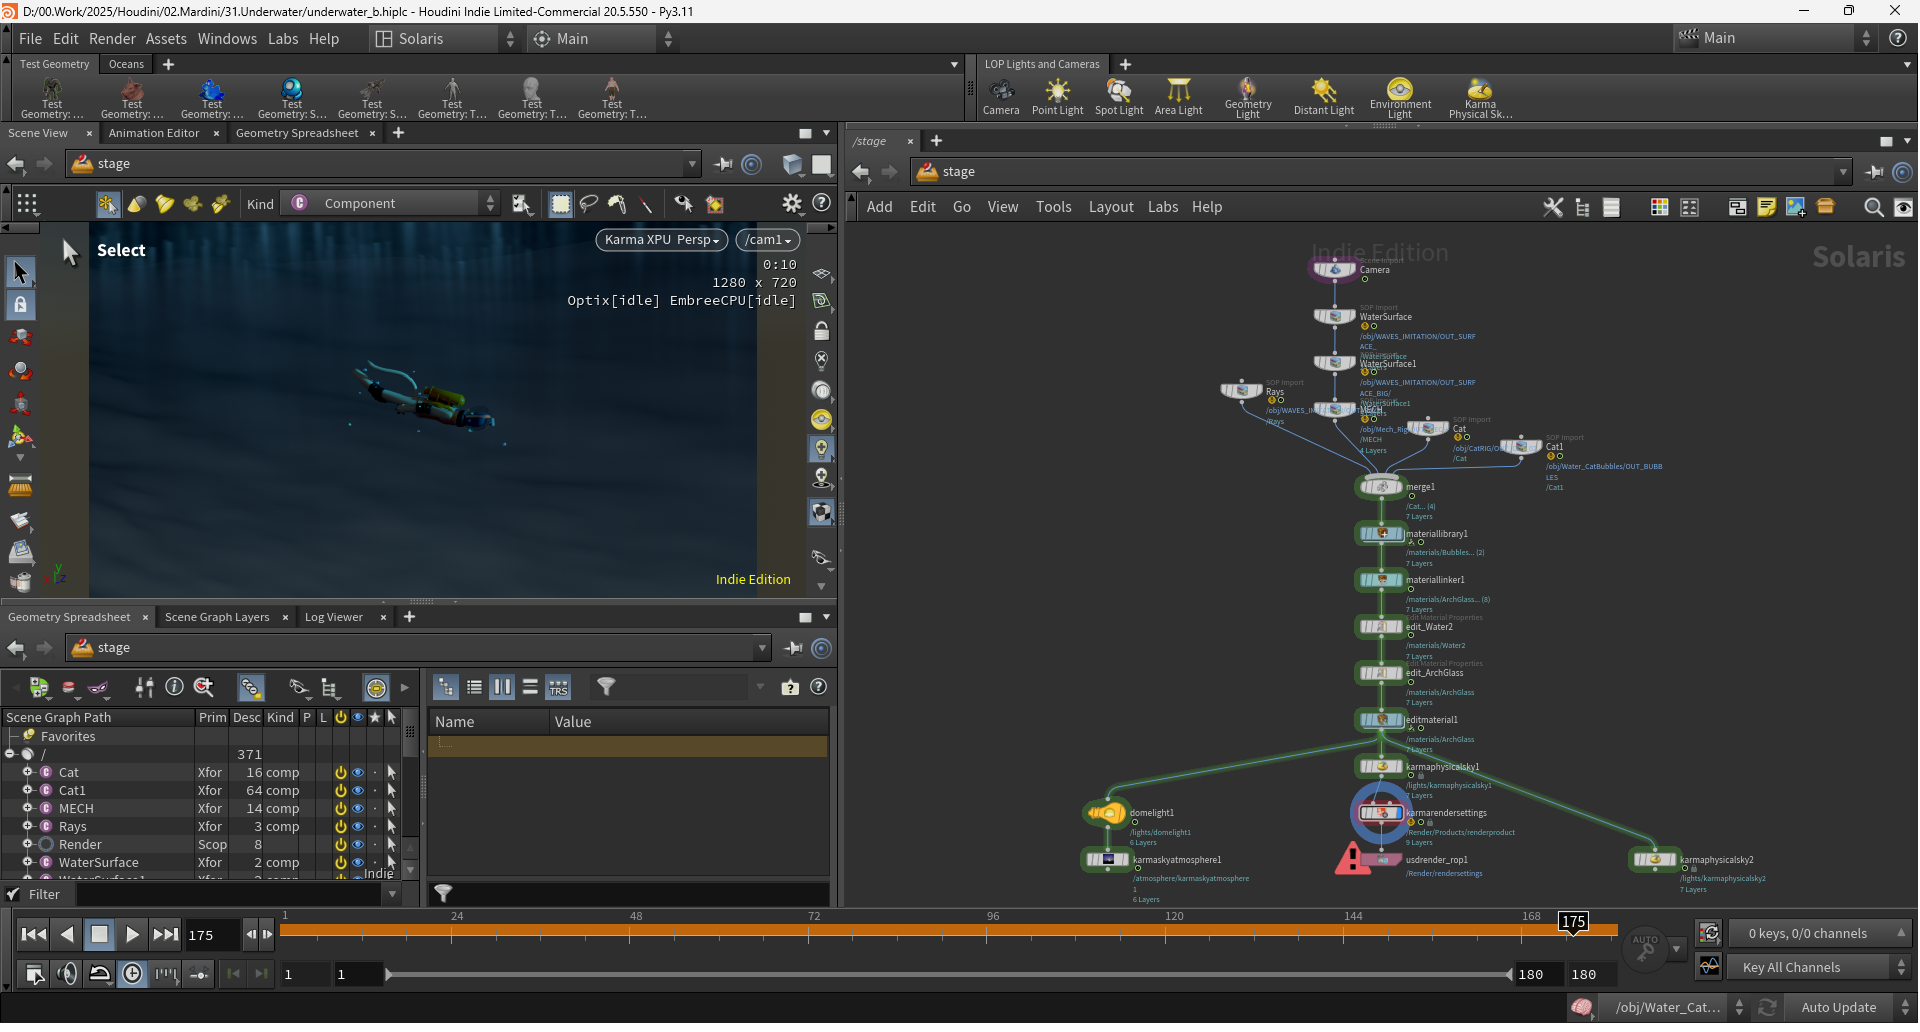Toggle visibility eye for the Cat prim

[x=357, y=773]
